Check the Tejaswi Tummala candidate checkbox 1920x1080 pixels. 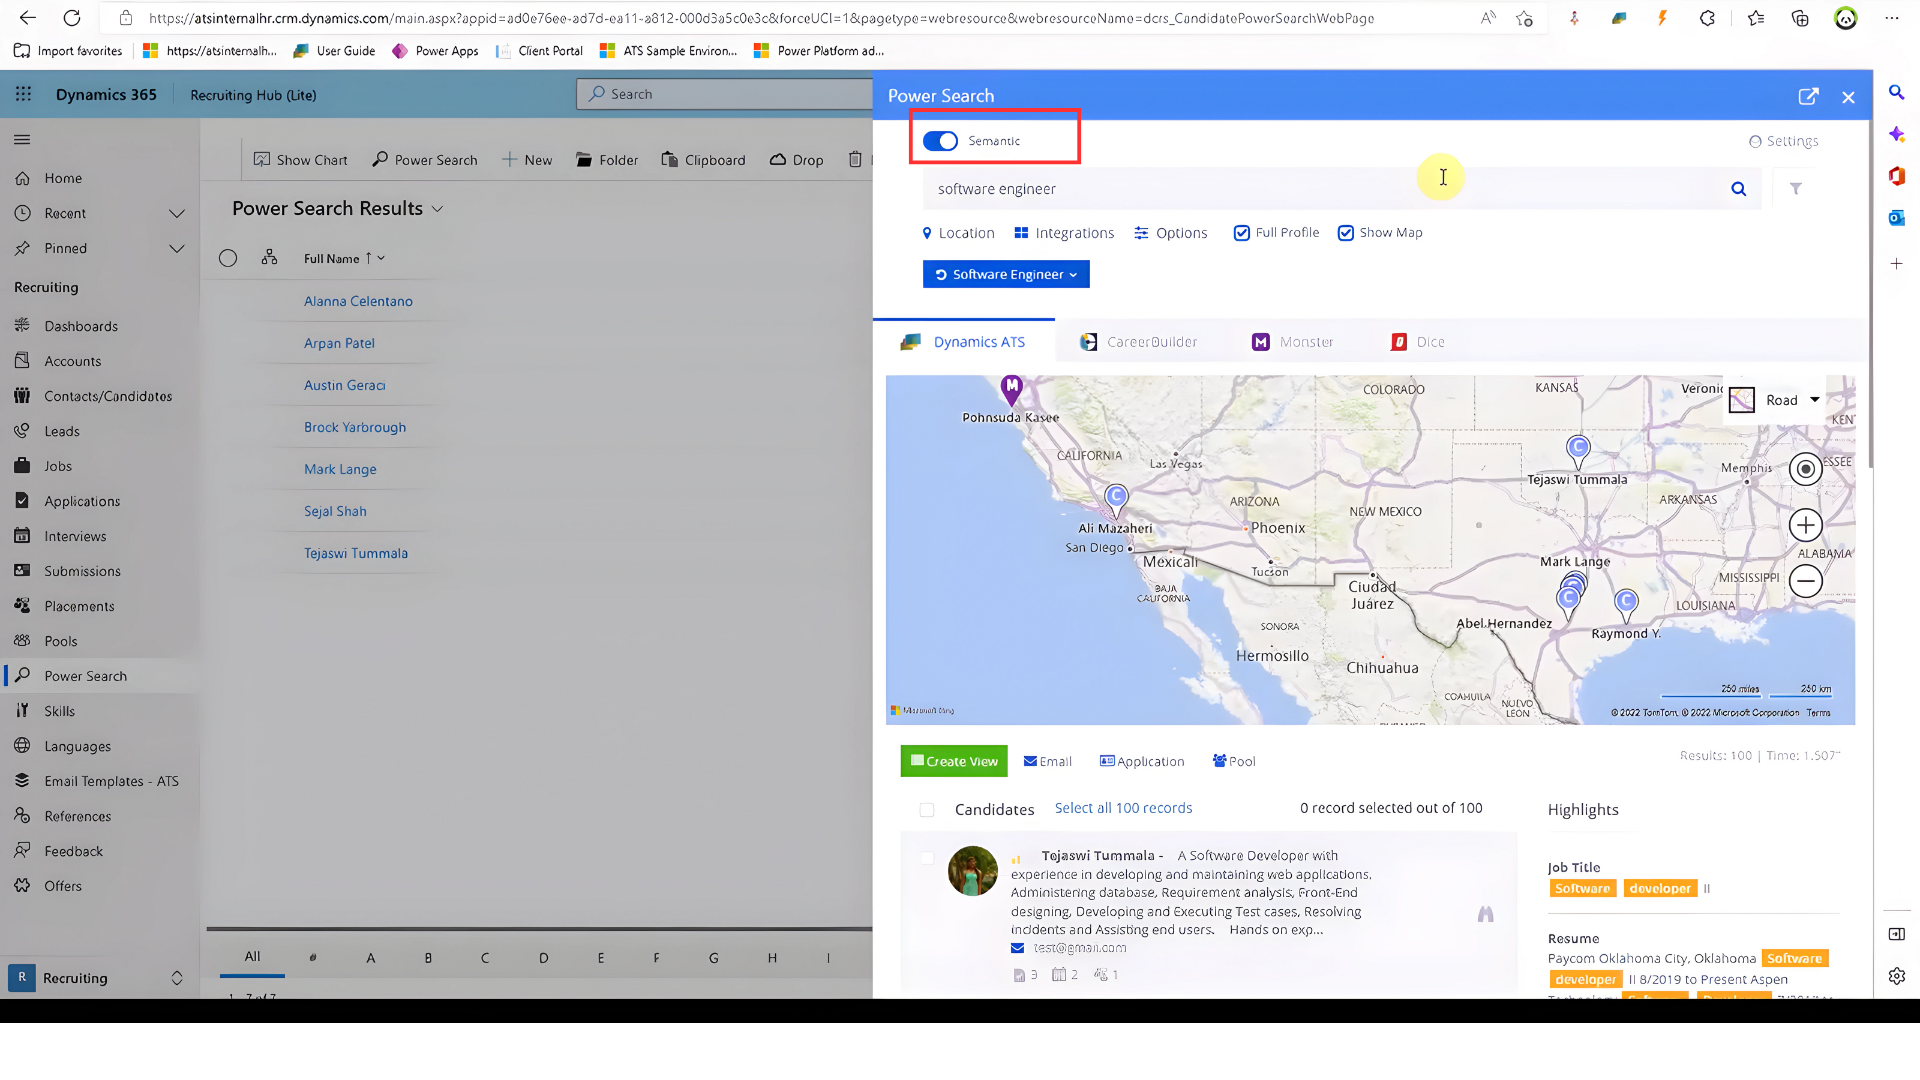(x=927, y=858)
